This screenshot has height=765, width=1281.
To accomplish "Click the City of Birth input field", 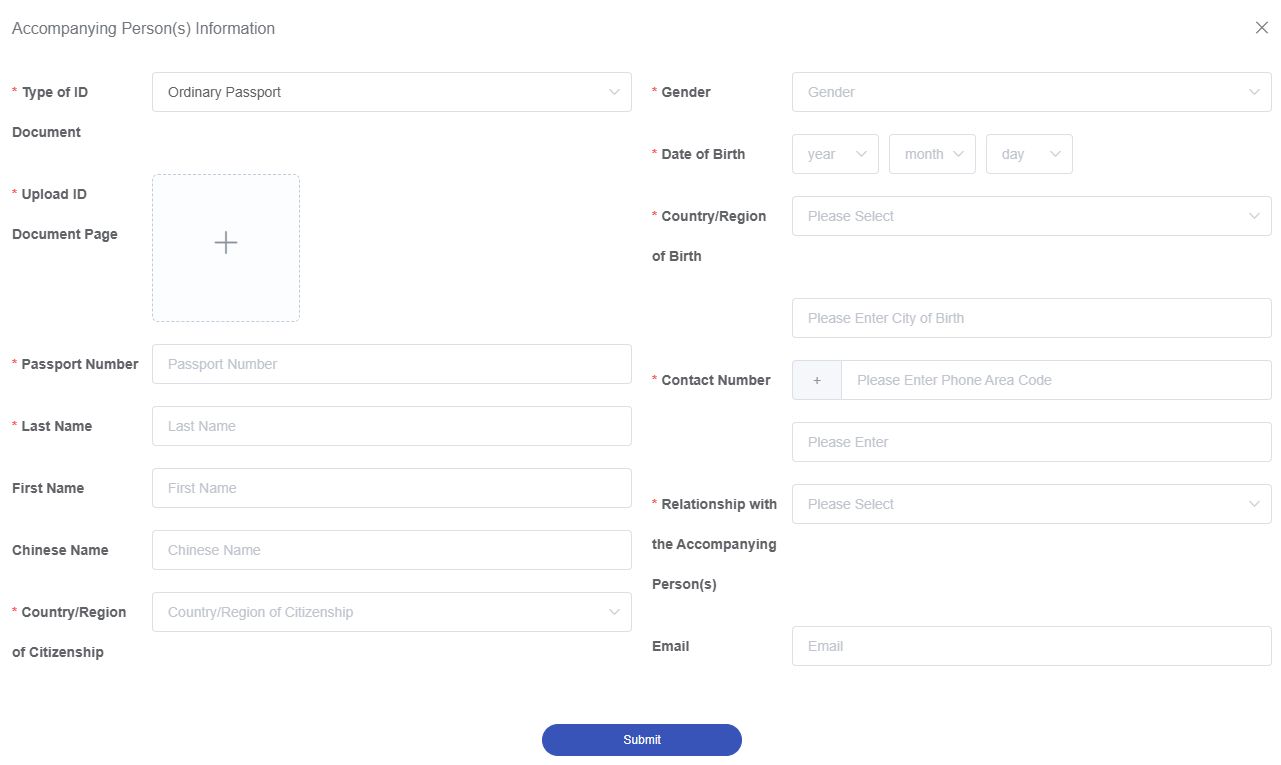I will pyautogui.click(x=1031, y=318).
